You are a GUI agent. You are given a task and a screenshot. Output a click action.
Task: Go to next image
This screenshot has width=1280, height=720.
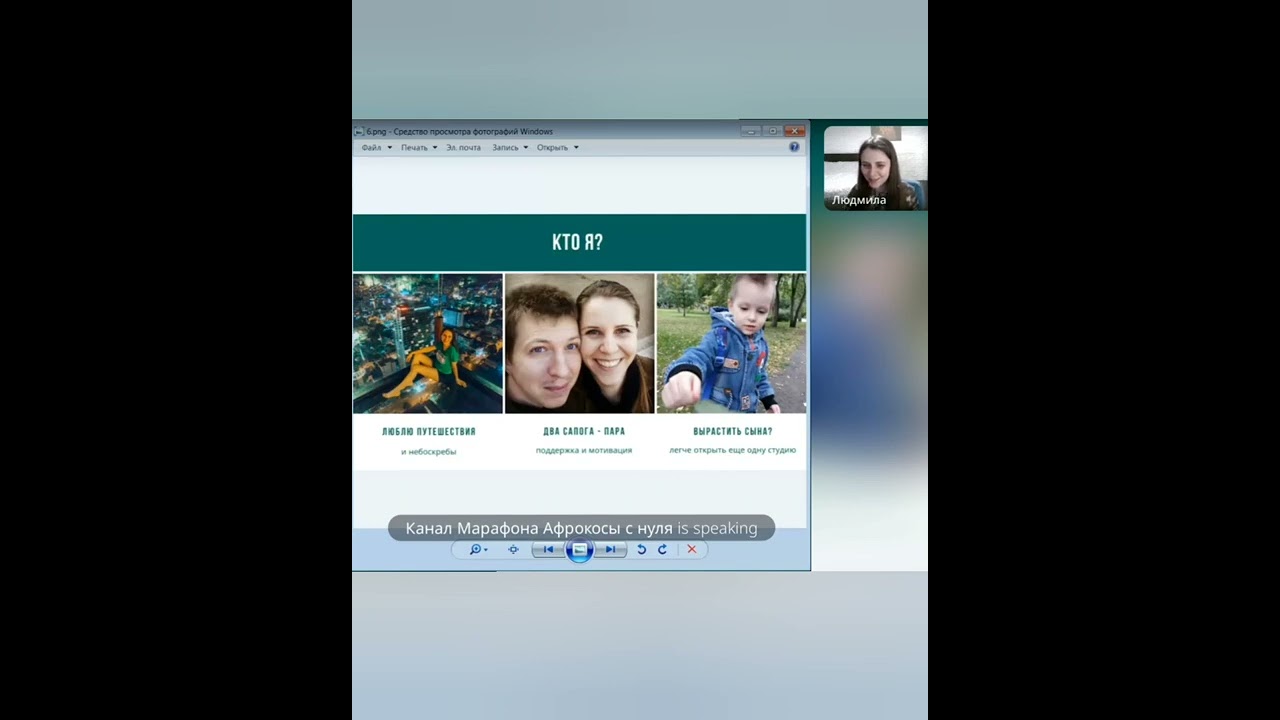click(610, 549)
